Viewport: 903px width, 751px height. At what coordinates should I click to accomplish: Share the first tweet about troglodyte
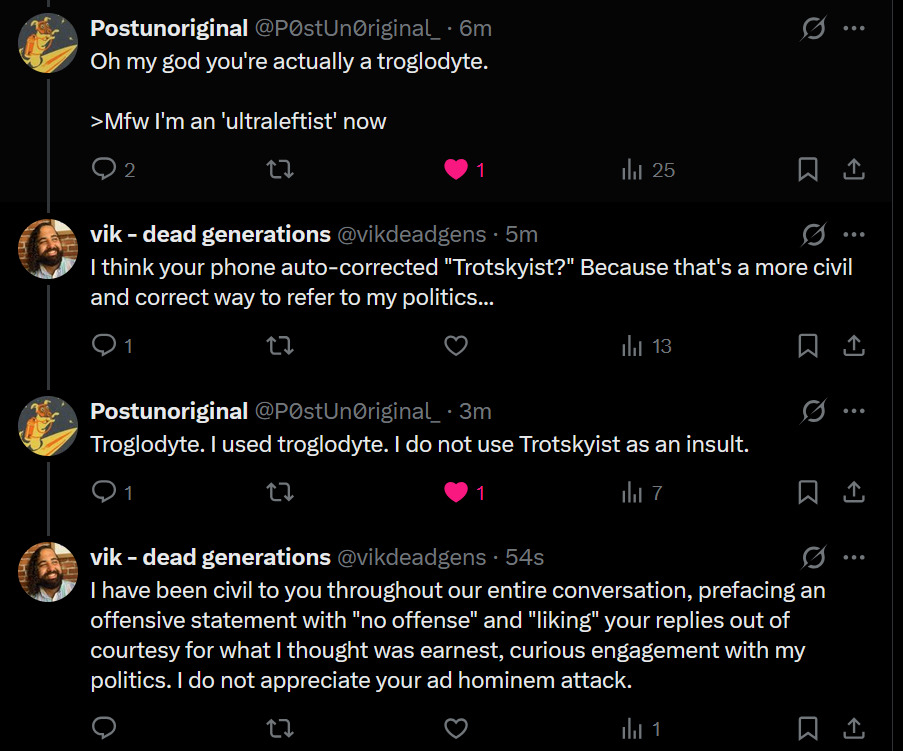(853, 170)
